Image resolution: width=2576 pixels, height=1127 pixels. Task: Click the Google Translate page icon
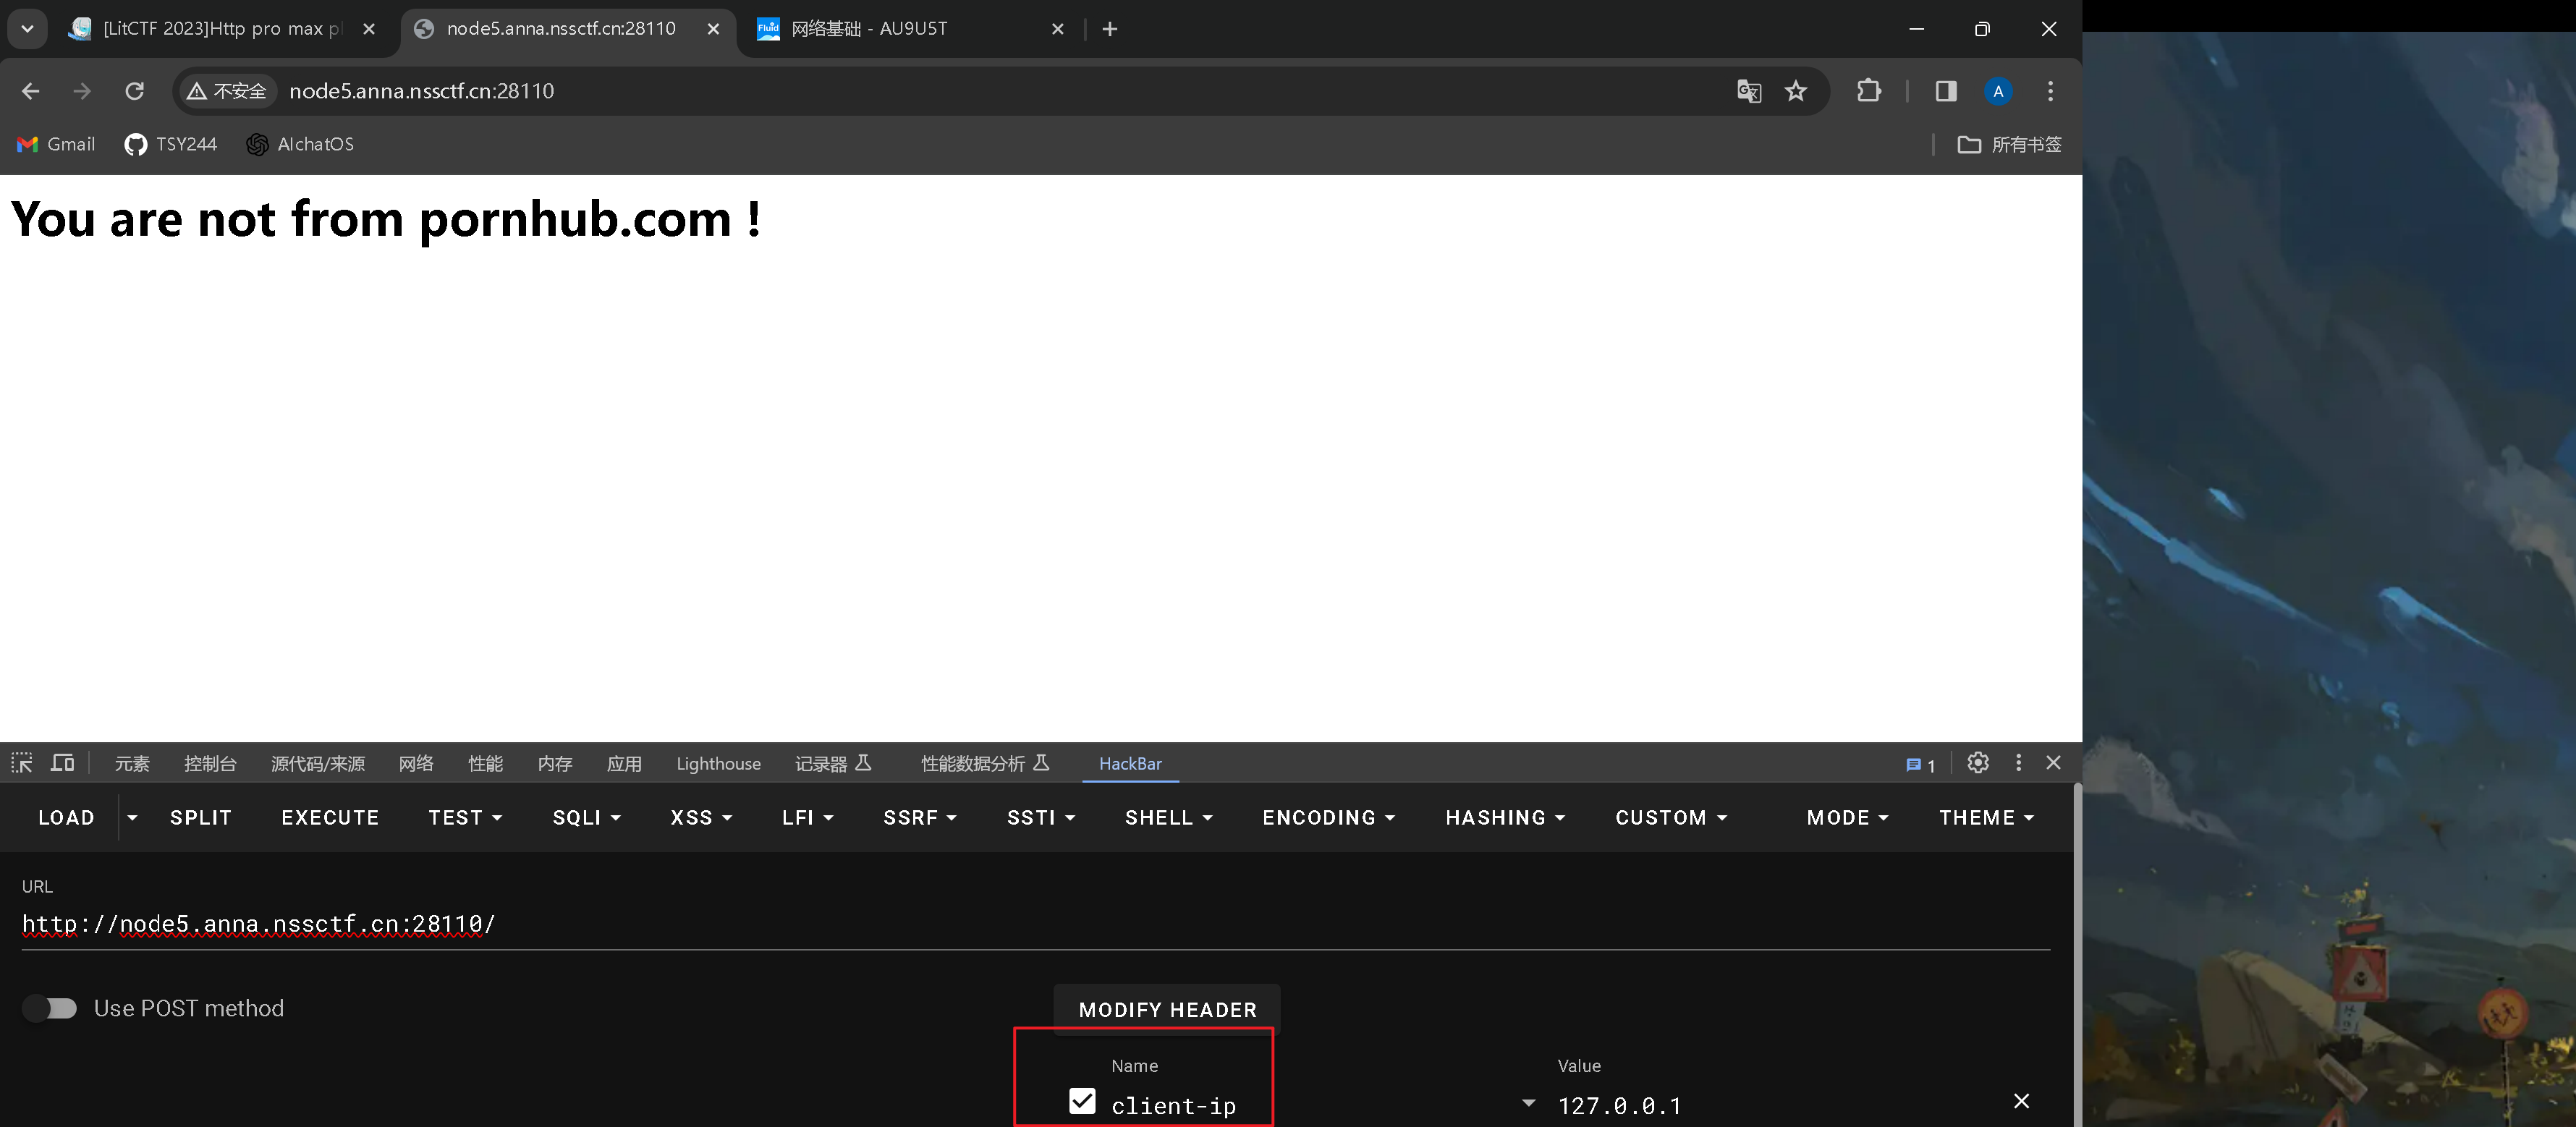(1748, 91)
